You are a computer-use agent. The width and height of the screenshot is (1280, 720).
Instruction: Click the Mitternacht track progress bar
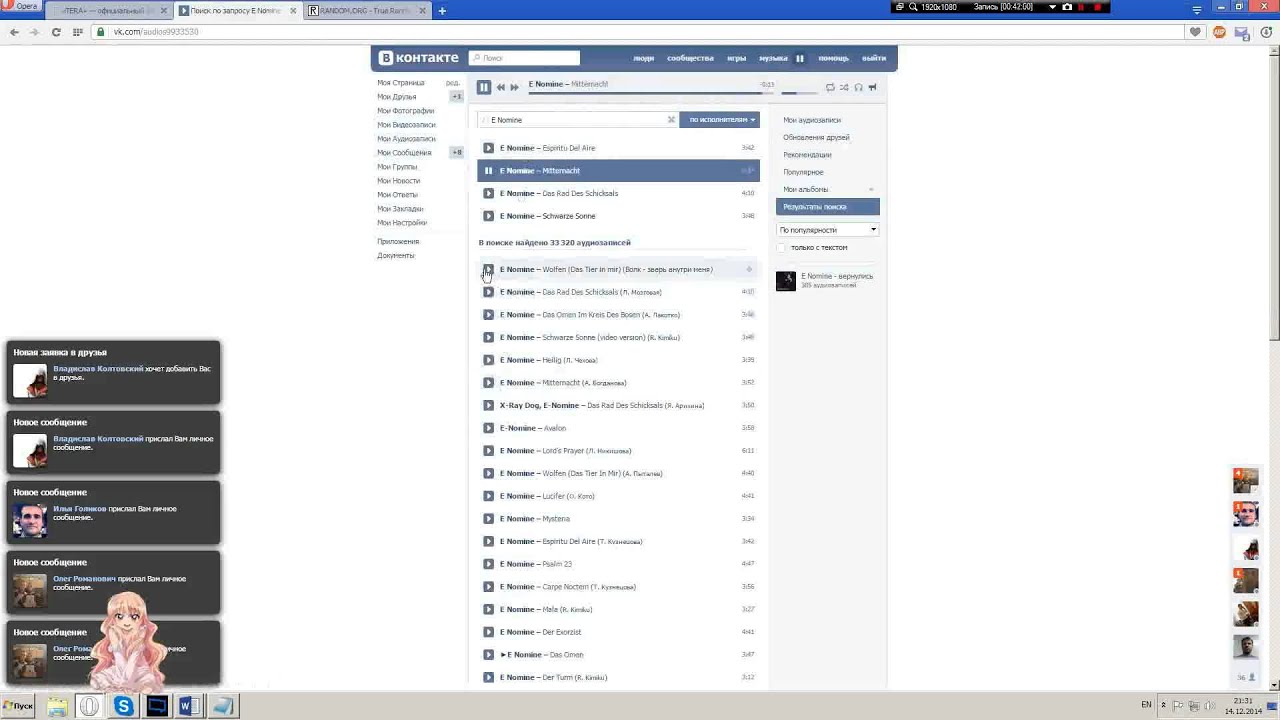(x=651, y=93)
